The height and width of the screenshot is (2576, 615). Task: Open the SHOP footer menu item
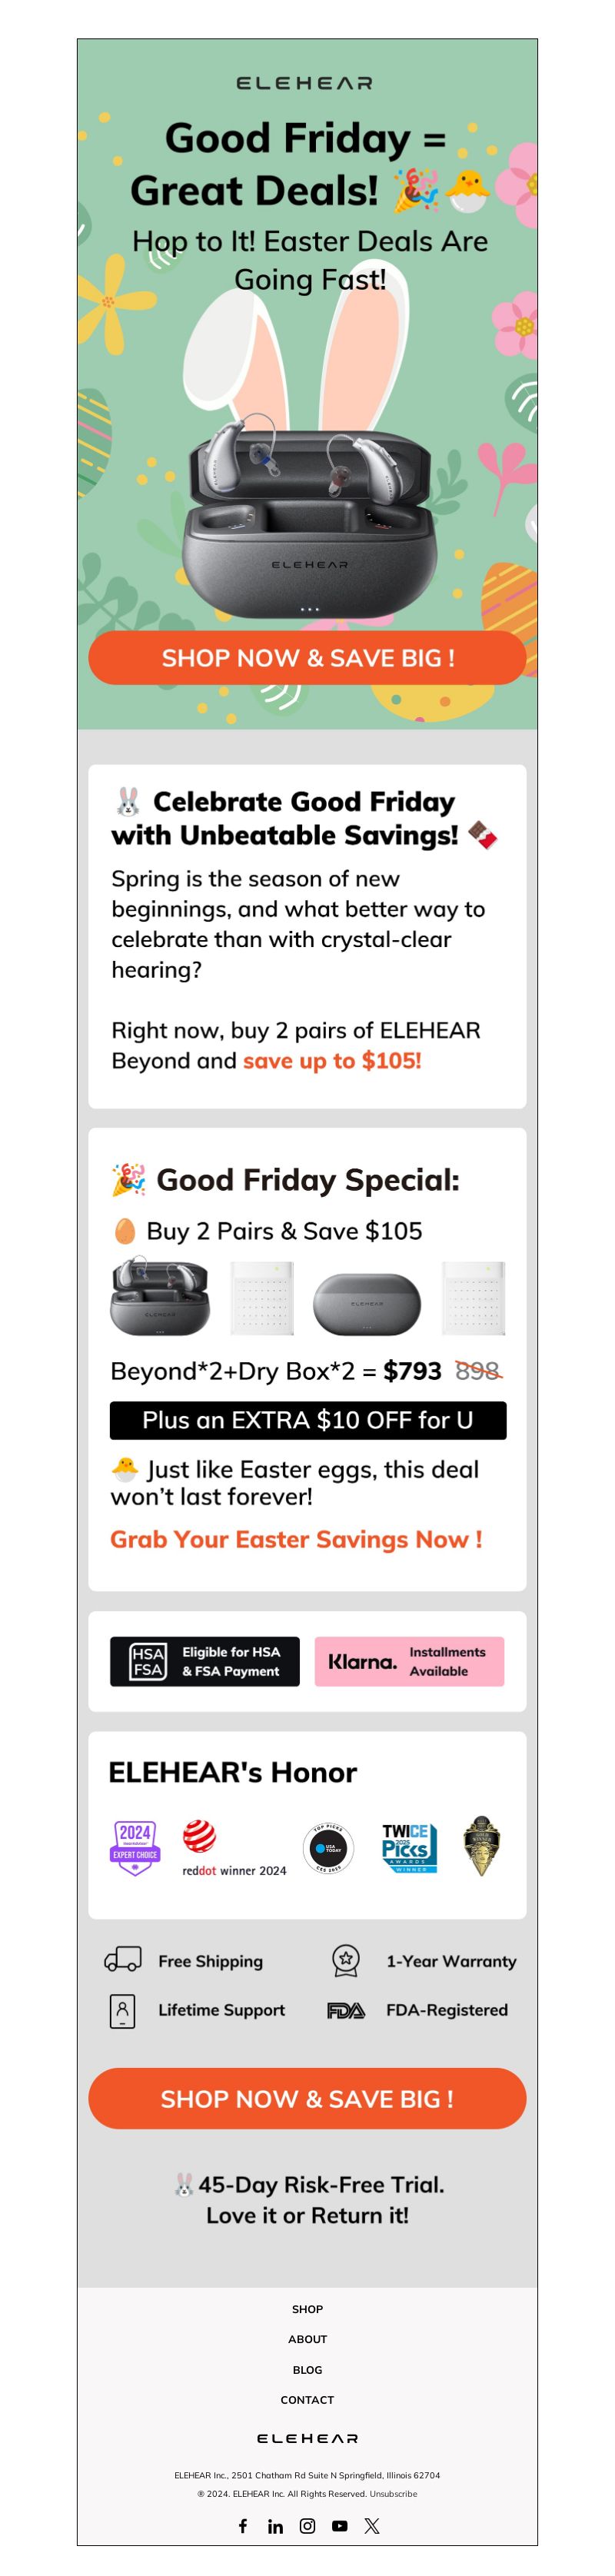tap(307, 2309)
